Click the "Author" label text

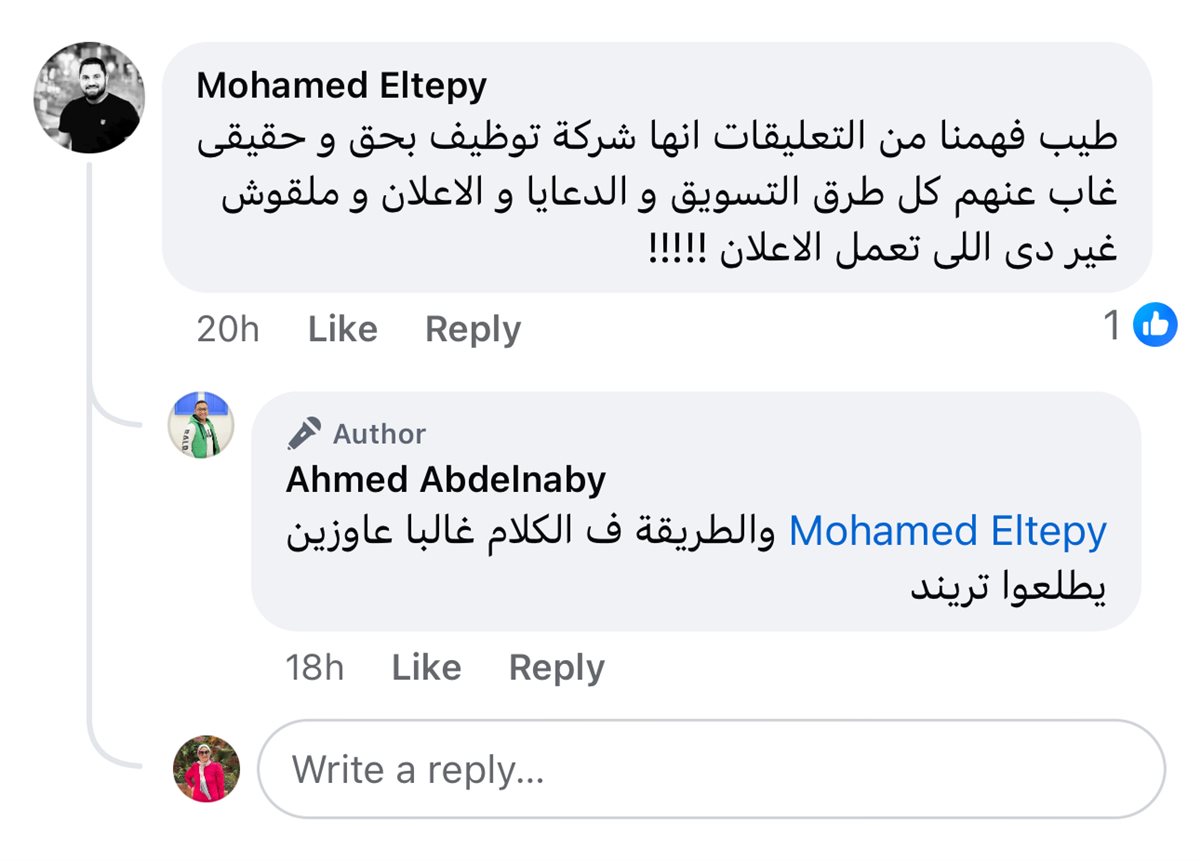click(379, 434)
